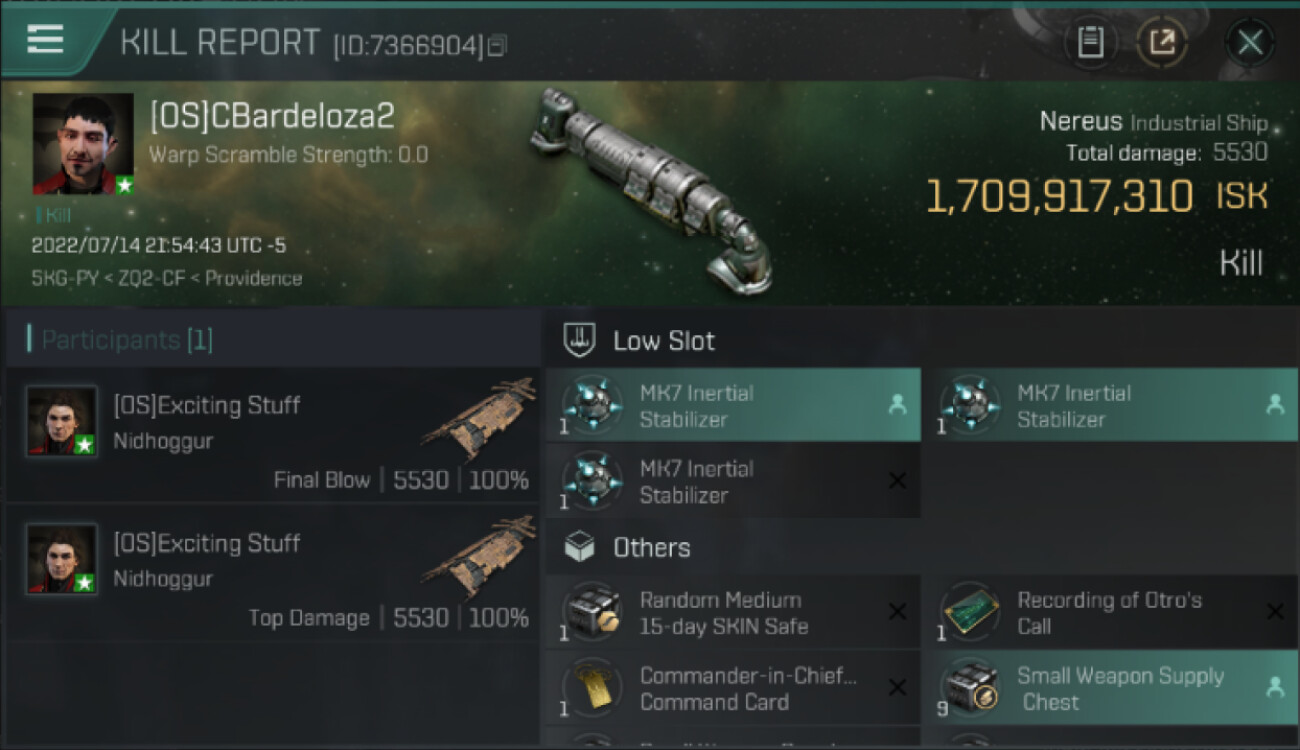Open the hamburger menu icon
Screen dimensions: 1300x750
tap(45, 39)
